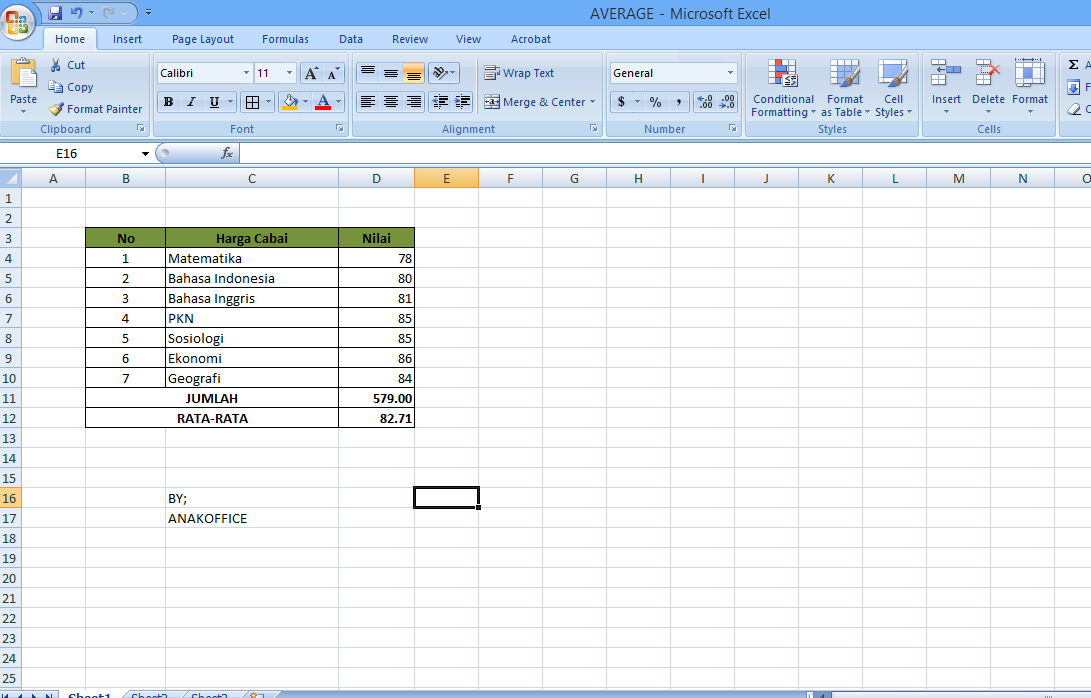1091x698 pixels.
Task: Decrease cell indent
Action: point(440,102)
